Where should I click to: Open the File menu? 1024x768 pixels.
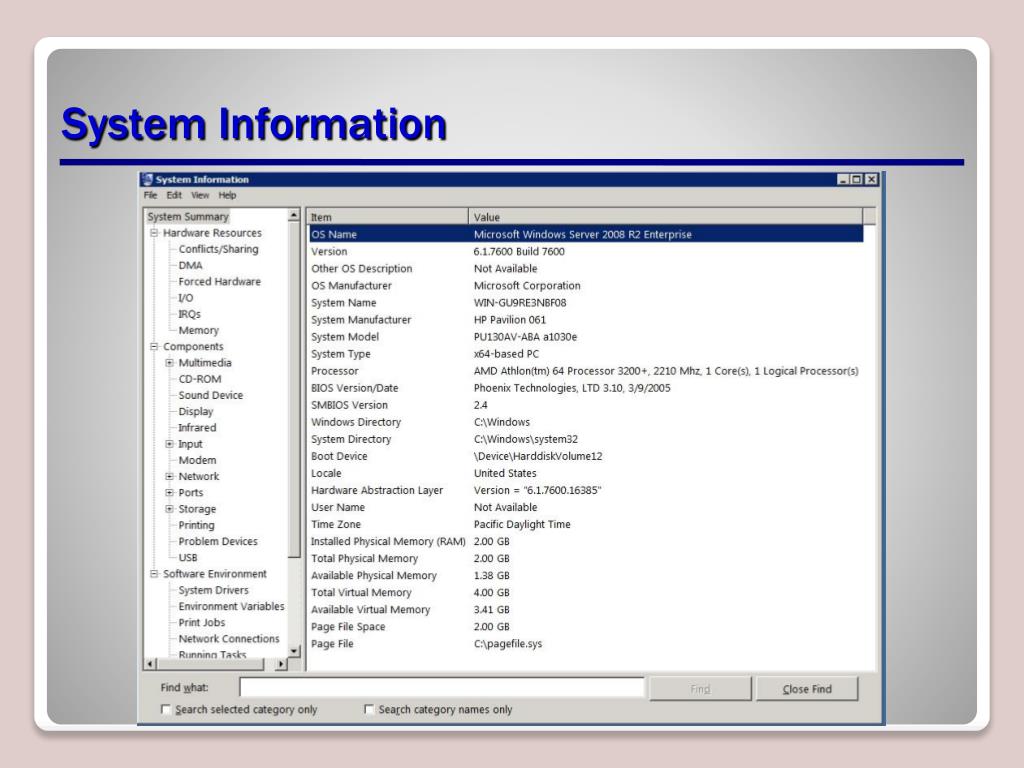pyautogui.click(x=150, y=195)
